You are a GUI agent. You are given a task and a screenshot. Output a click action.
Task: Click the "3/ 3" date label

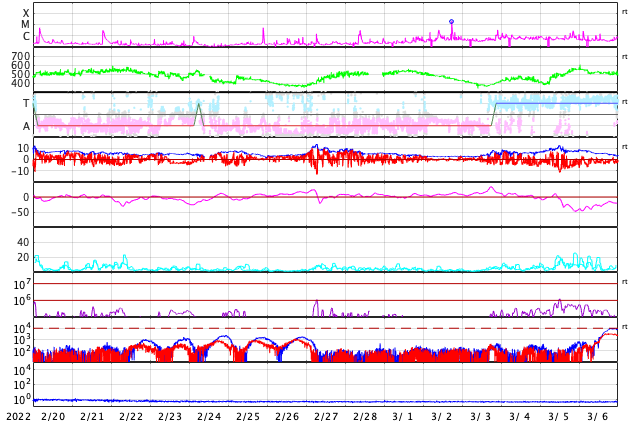pyautogui.click(x=481, y=417)
